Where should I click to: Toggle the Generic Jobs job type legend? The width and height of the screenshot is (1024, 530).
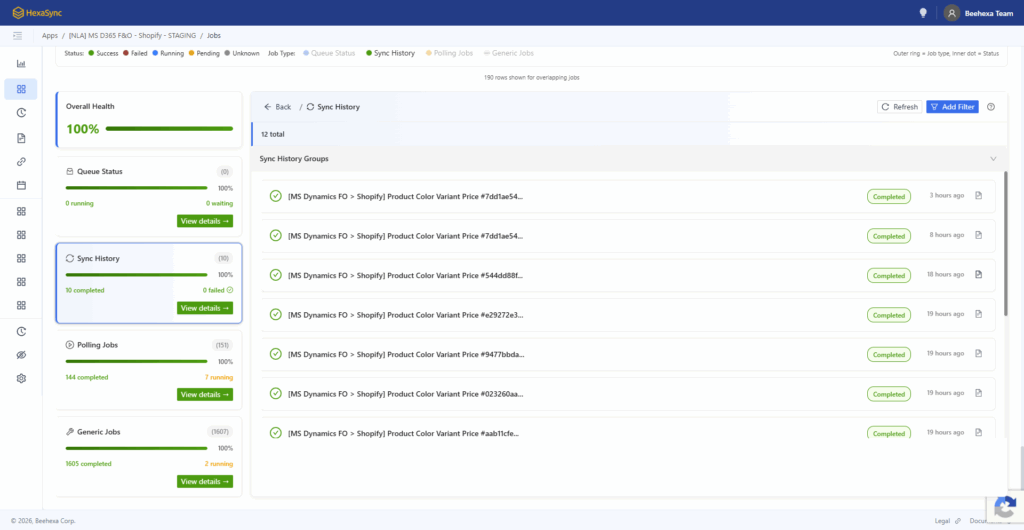click(x=508, y=53)
